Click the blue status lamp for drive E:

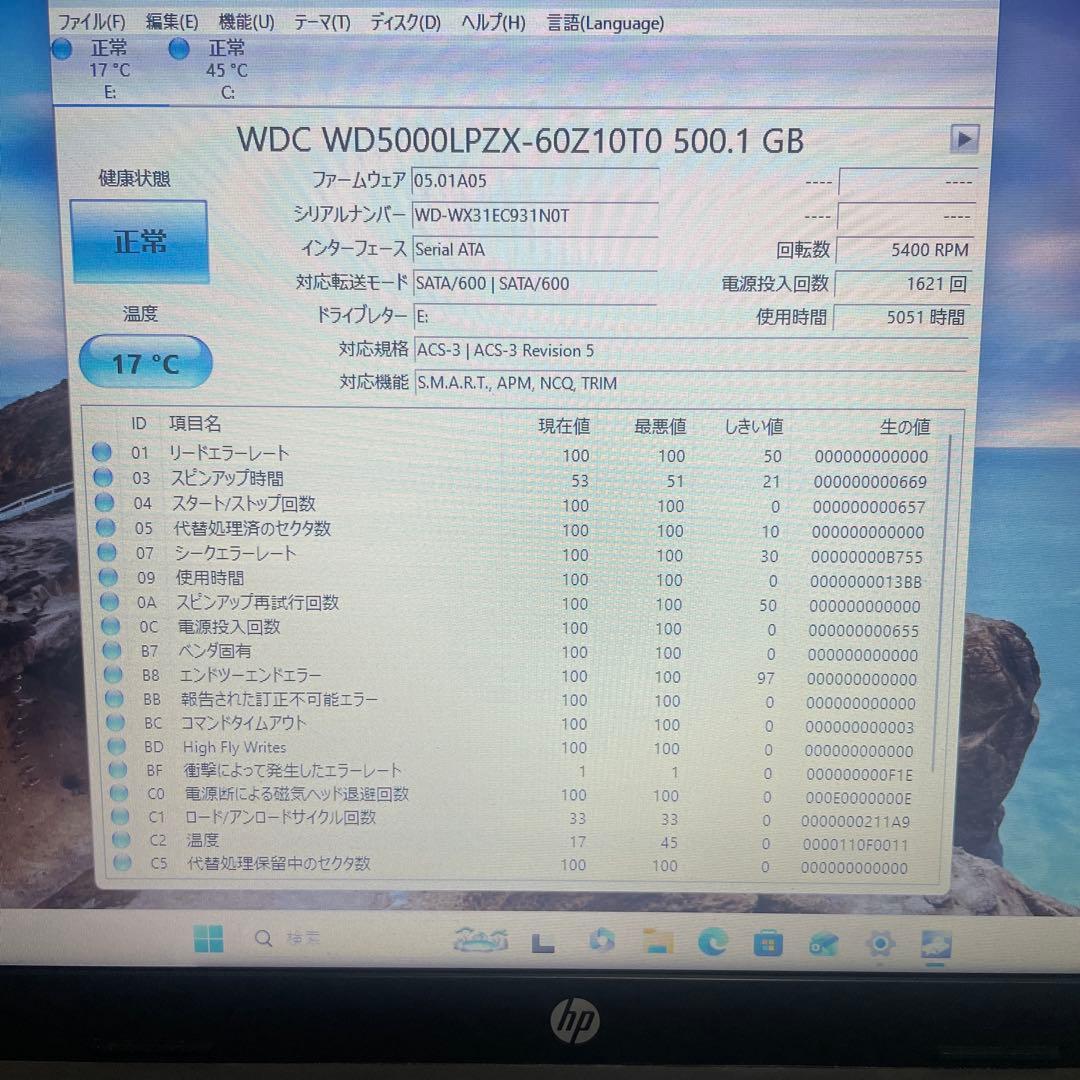click(61, 47)
